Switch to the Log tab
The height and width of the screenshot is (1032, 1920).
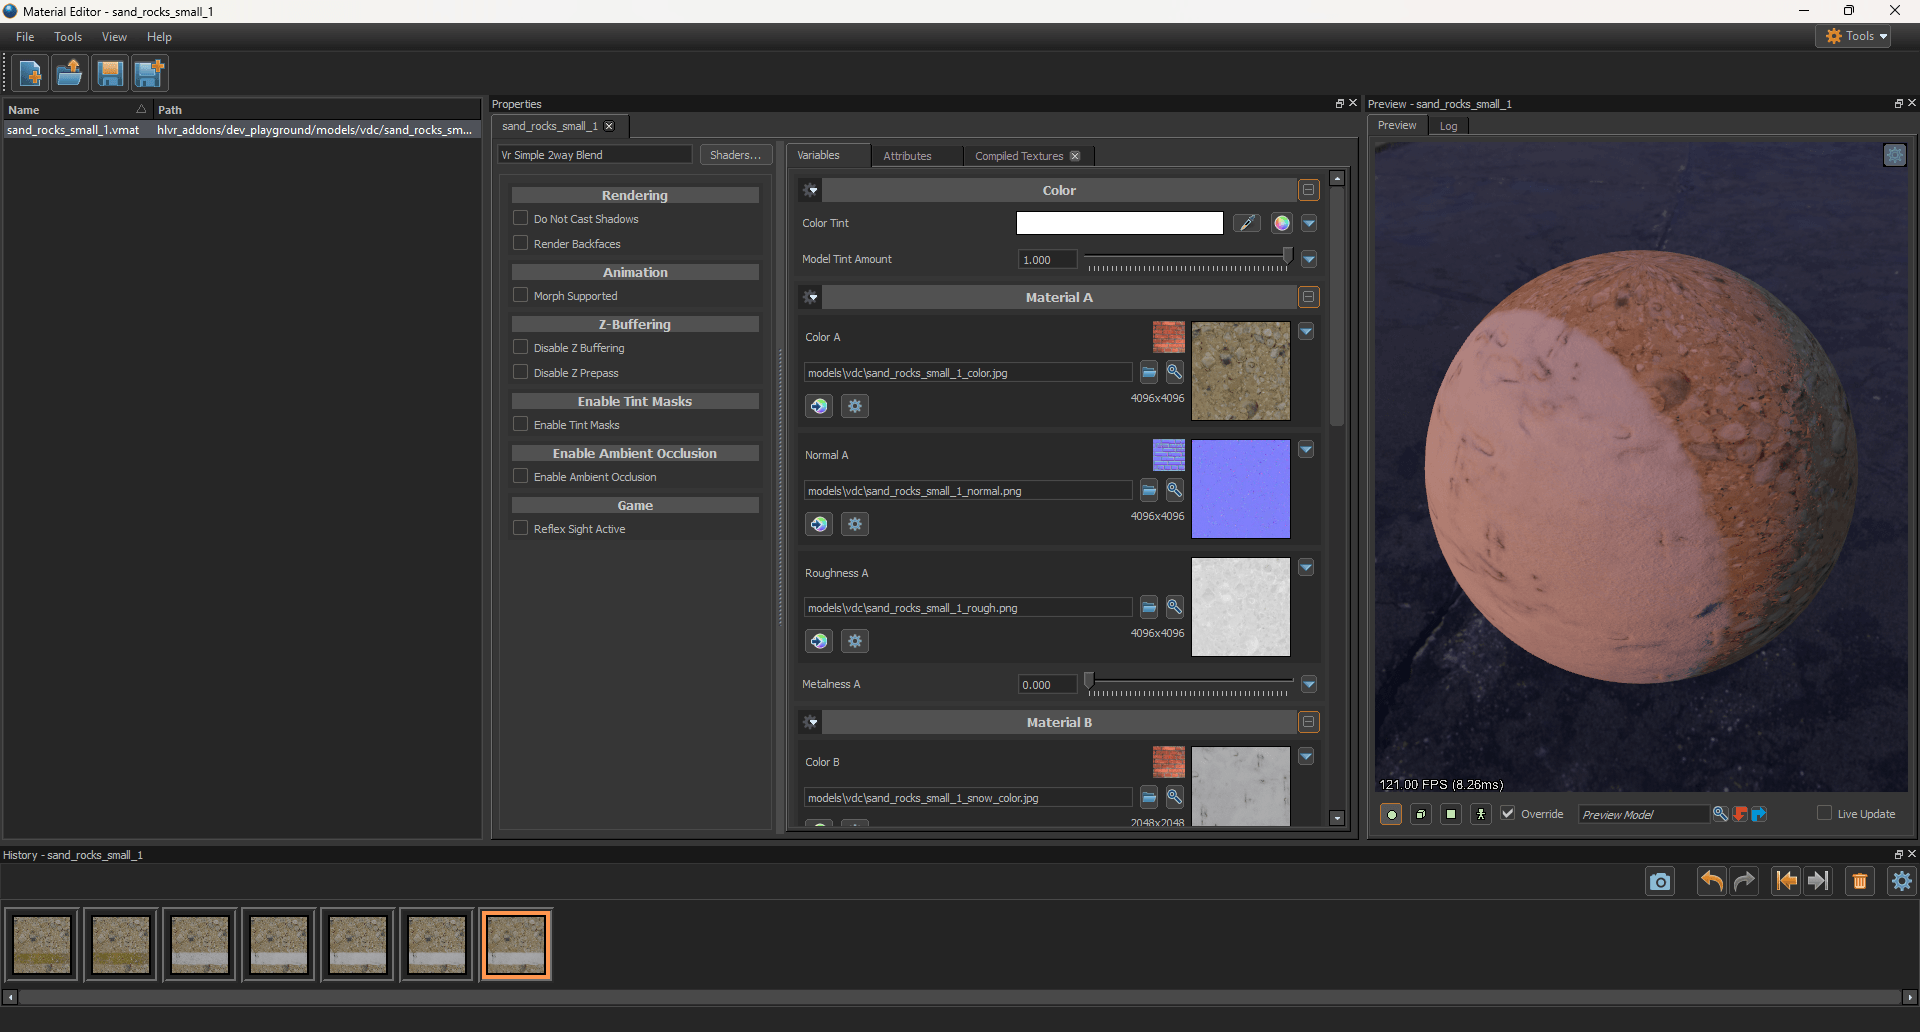click(x=1448, y=126)
